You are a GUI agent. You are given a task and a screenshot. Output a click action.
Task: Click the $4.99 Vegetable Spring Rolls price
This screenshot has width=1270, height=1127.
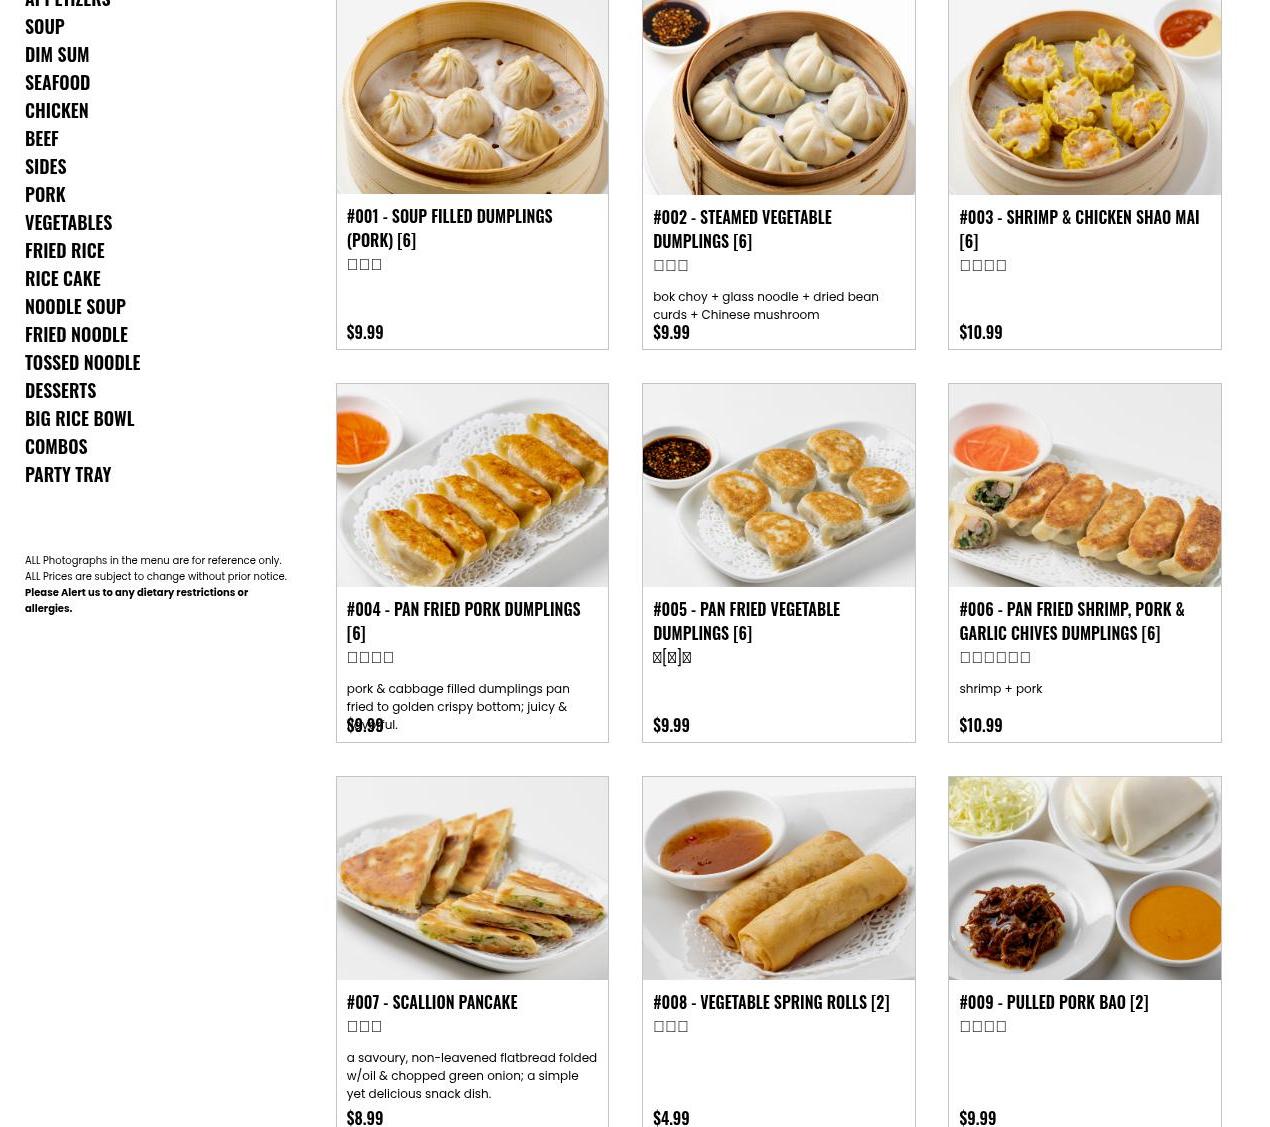(671, 1117)
